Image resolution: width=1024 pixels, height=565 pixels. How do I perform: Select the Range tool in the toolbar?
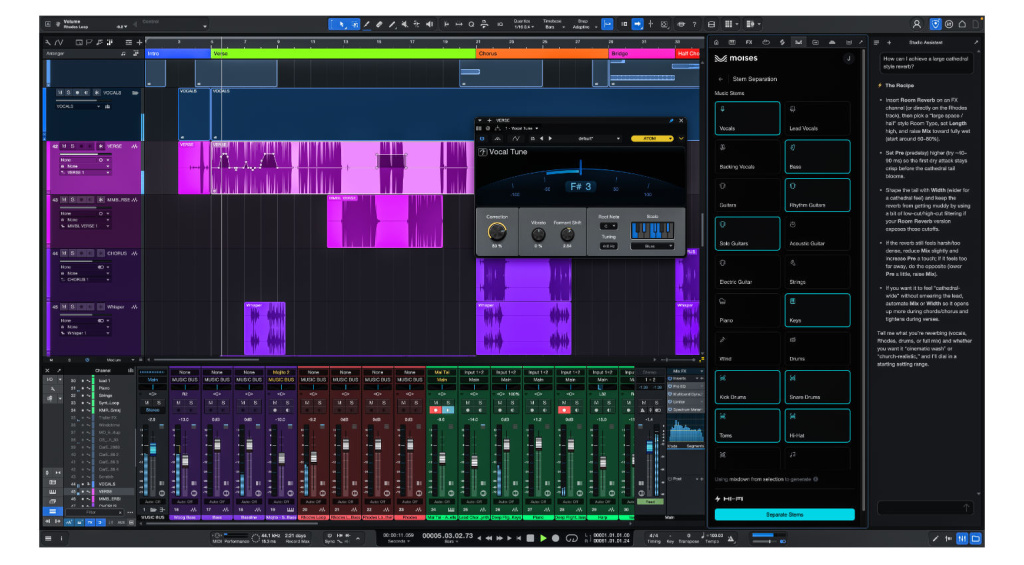(x=355, y=24)
